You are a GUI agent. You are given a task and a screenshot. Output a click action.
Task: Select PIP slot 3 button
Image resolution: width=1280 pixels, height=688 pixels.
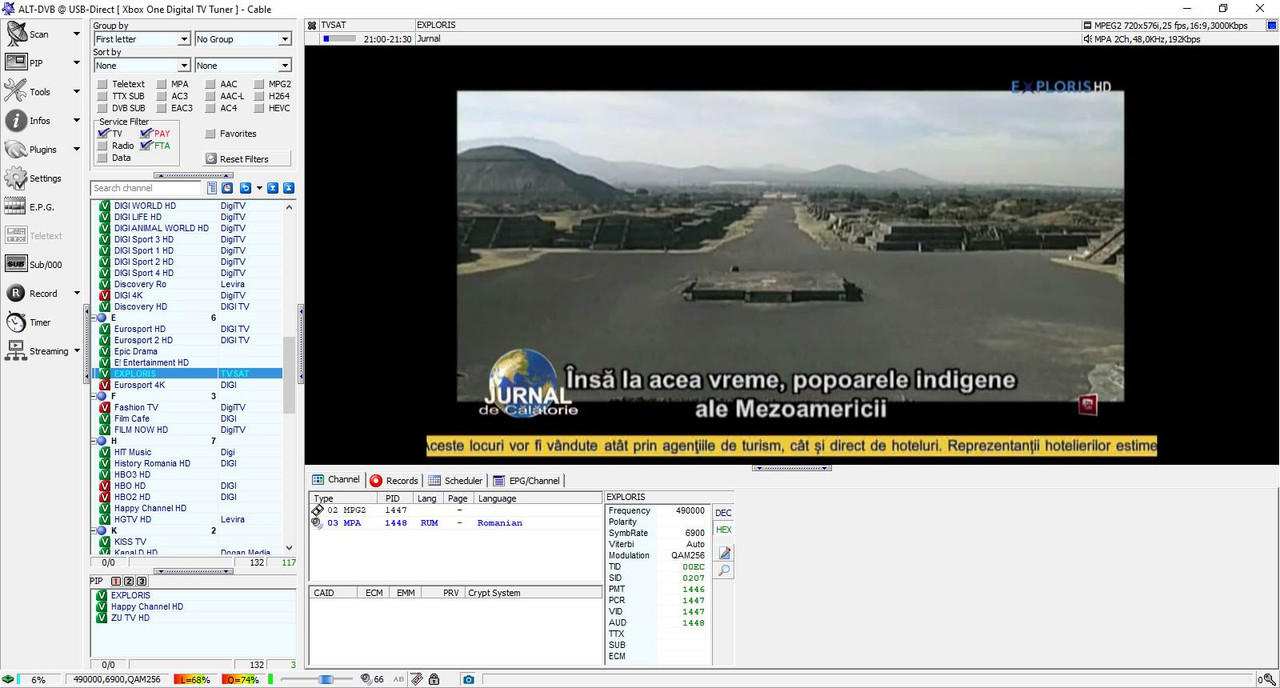coord(142,581)
